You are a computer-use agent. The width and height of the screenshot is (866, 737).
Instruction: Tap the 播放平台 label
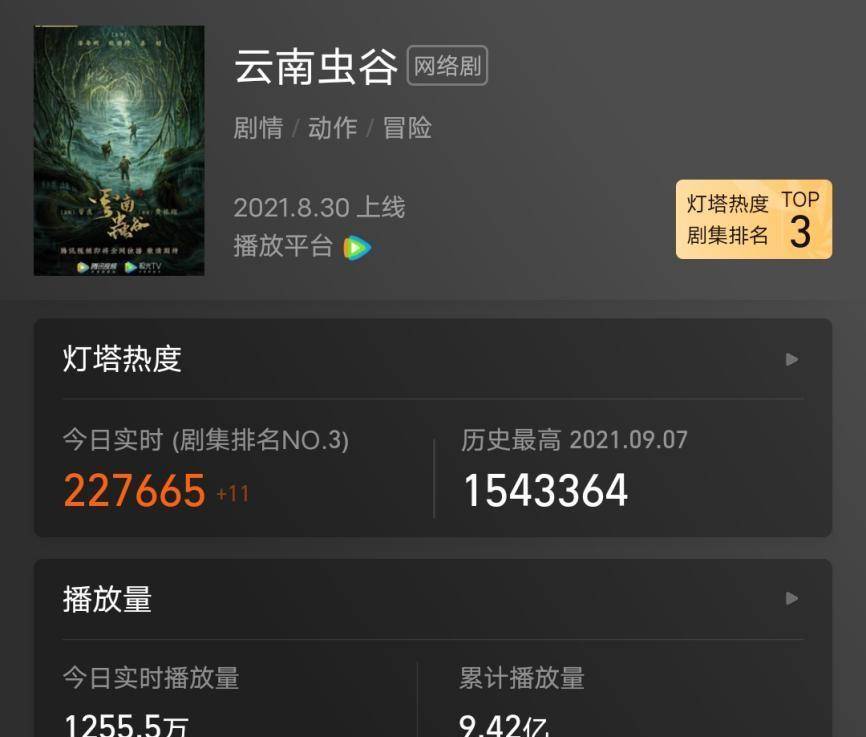pyautogui.click(x=283, y=246)
